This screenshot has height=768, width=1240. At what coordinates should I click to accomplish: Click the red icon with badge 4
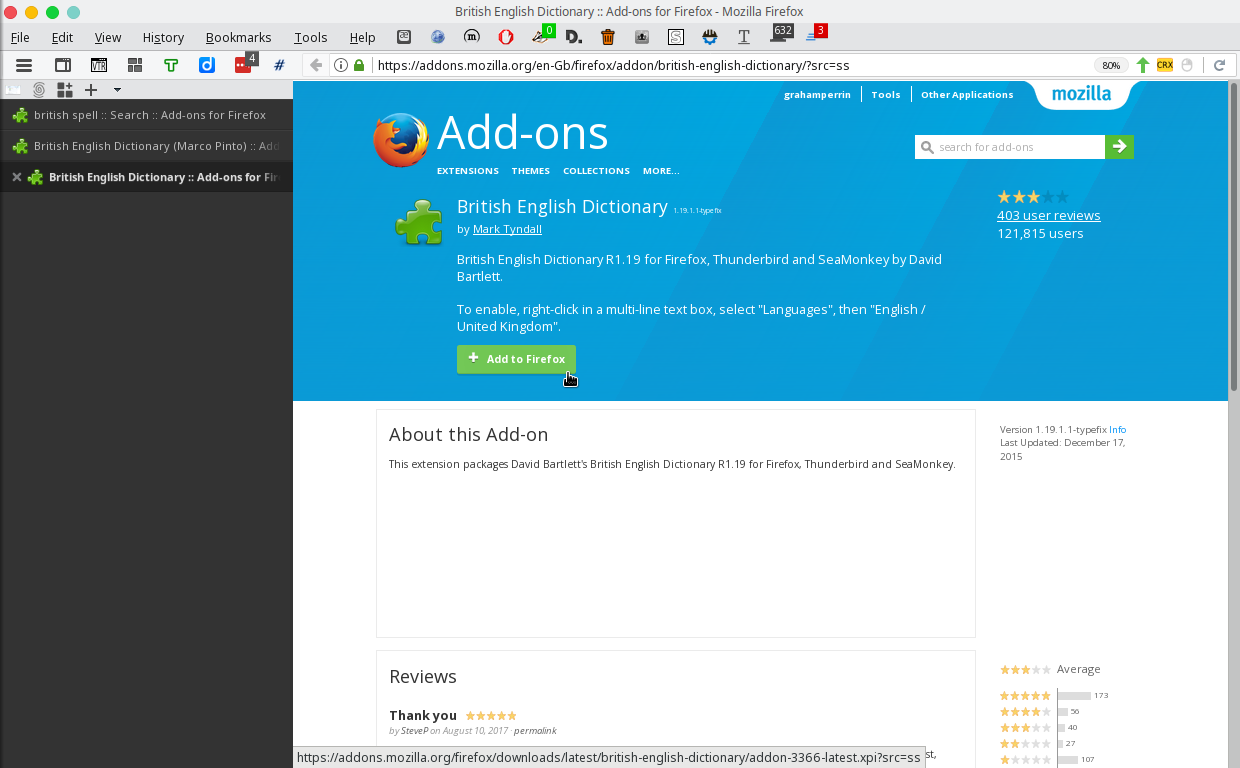click(244, 64)
